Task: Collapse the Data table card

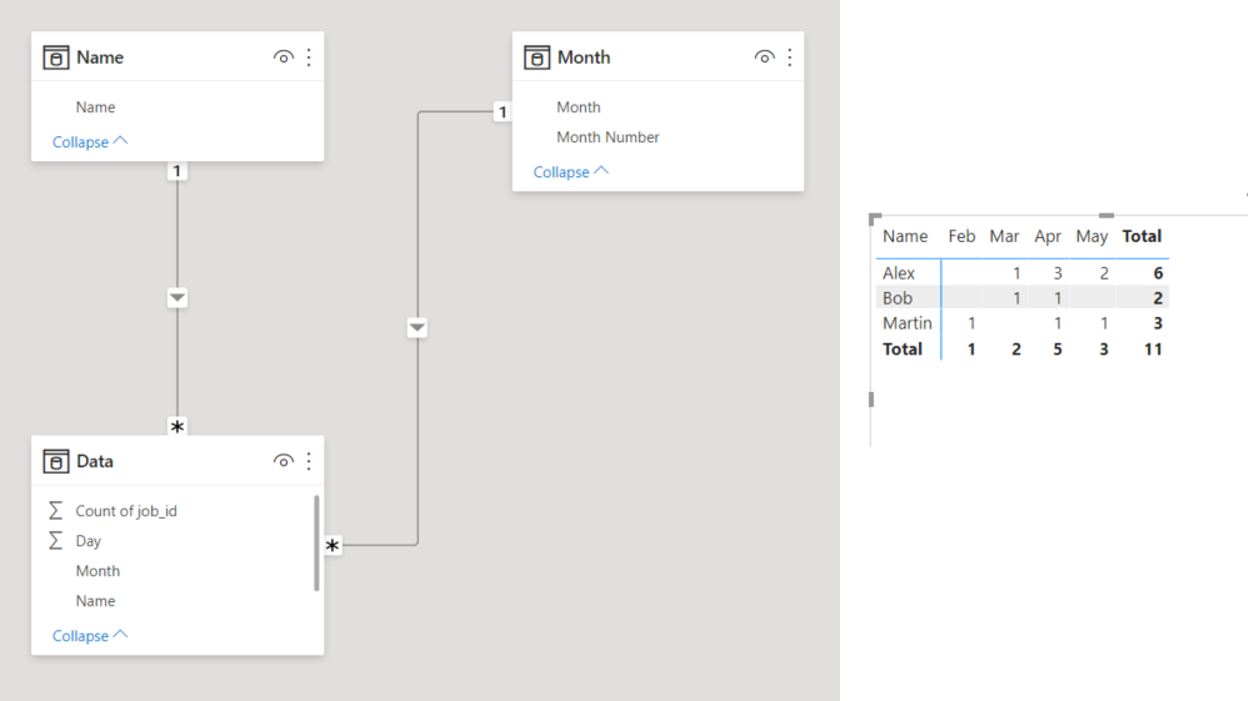Action: (x=90, y=636)
